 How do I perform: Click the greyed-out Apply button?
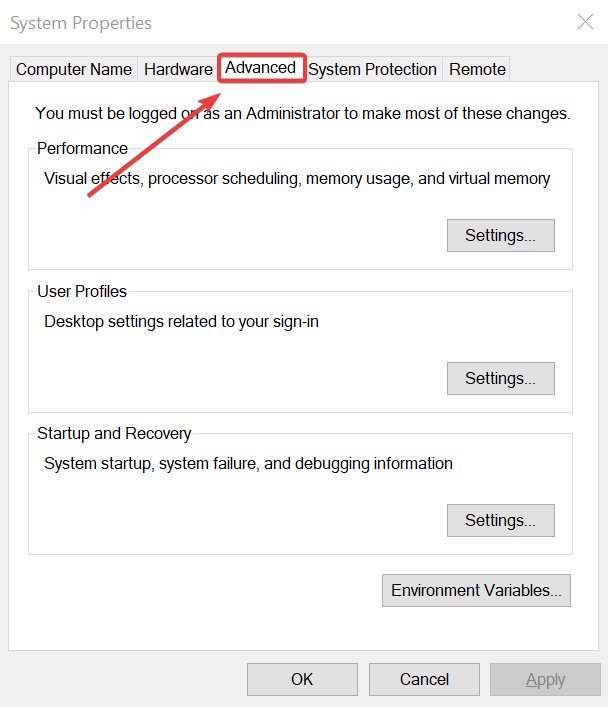545,679
